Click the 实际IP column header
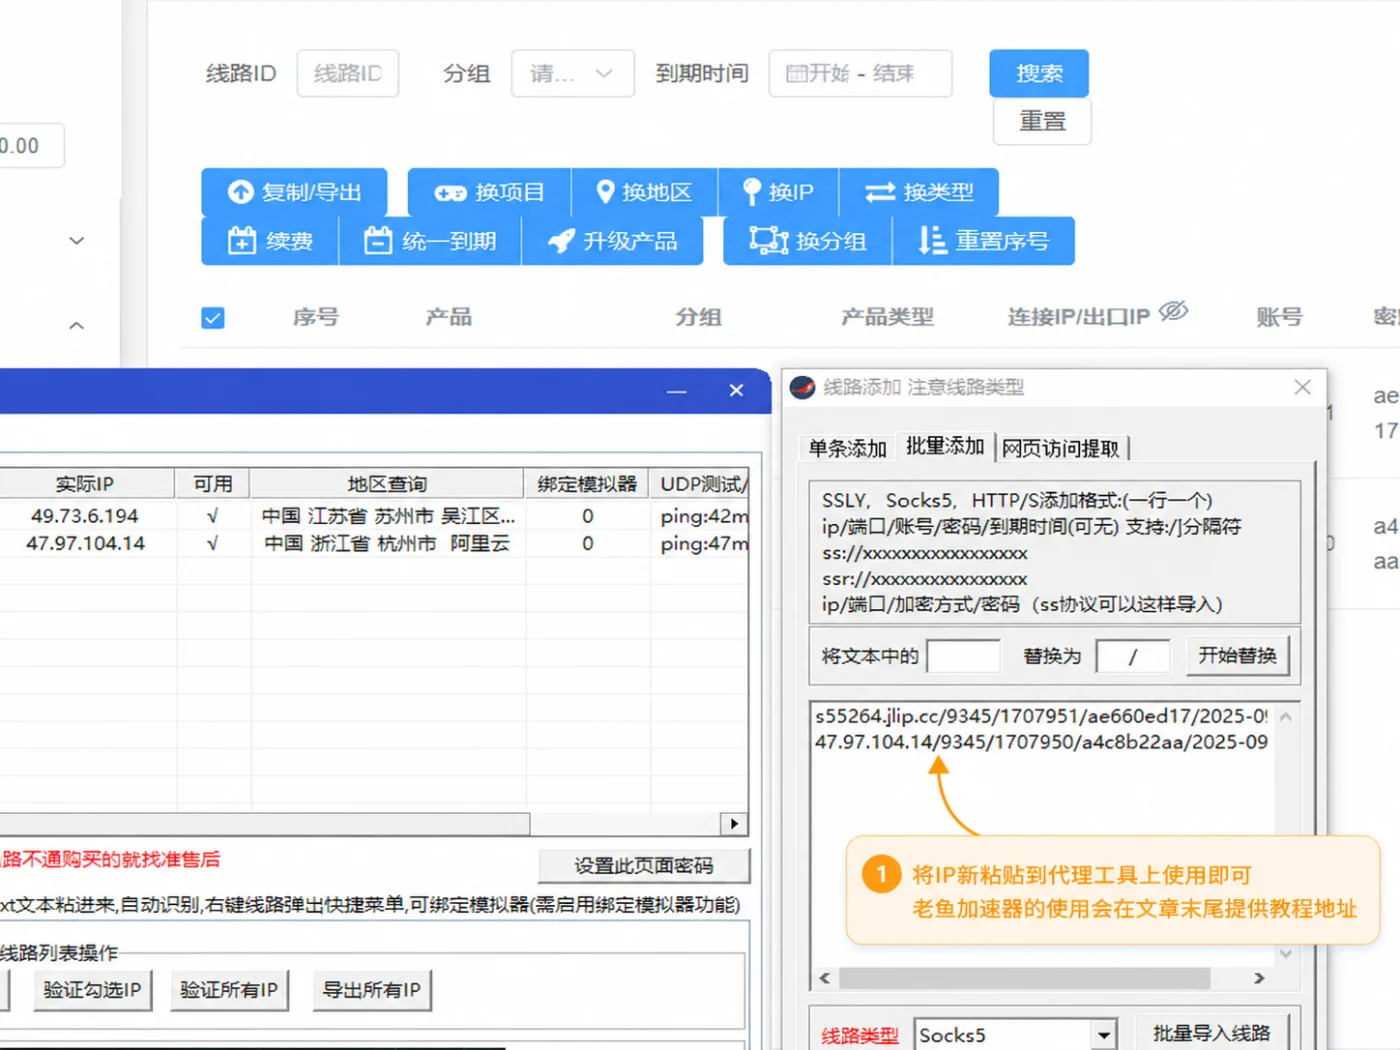The image size is (1400, 1050). (x=85, y=484)
